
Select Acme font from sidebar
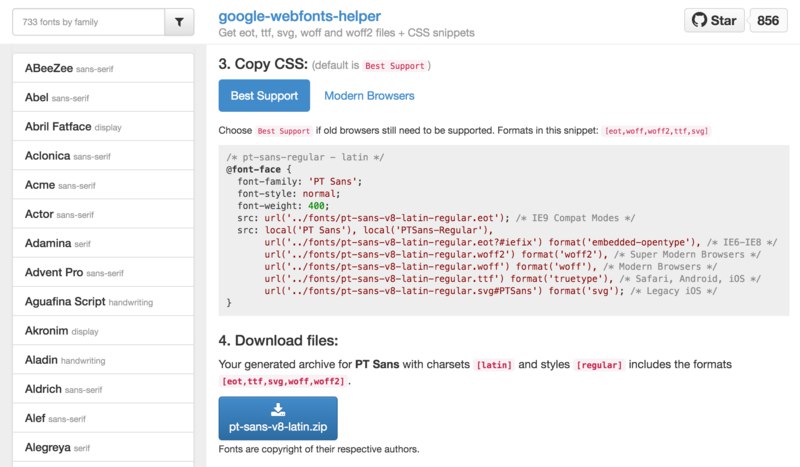(x=103, y=184)
